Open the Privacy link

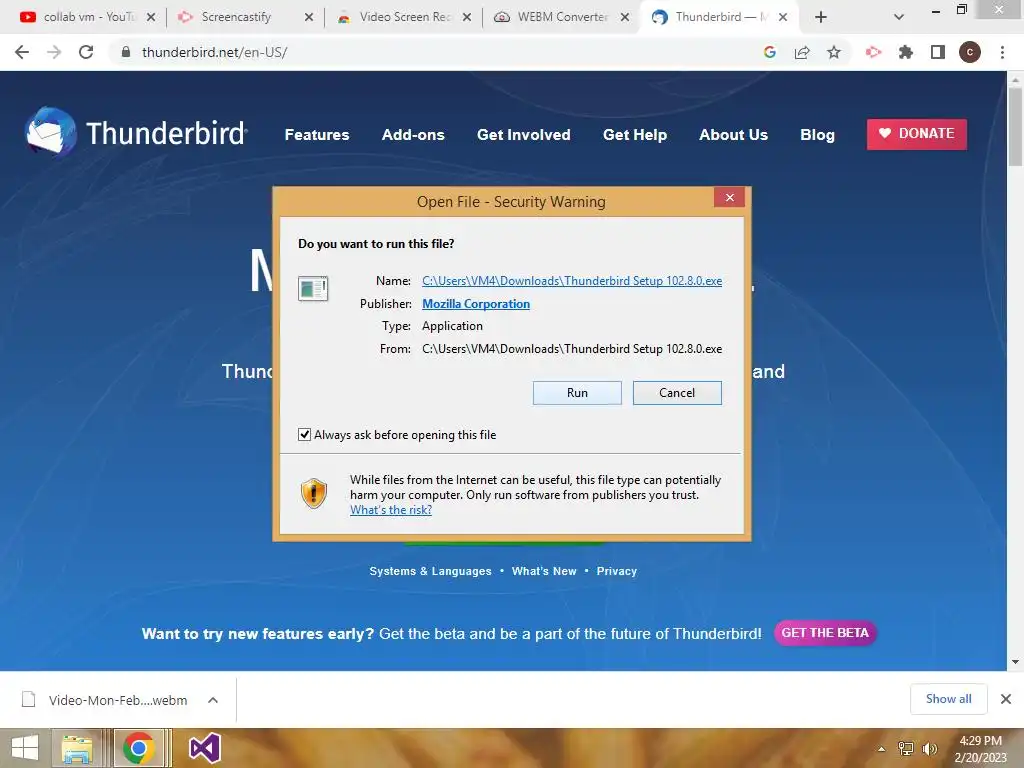click(x=616, y=571)
